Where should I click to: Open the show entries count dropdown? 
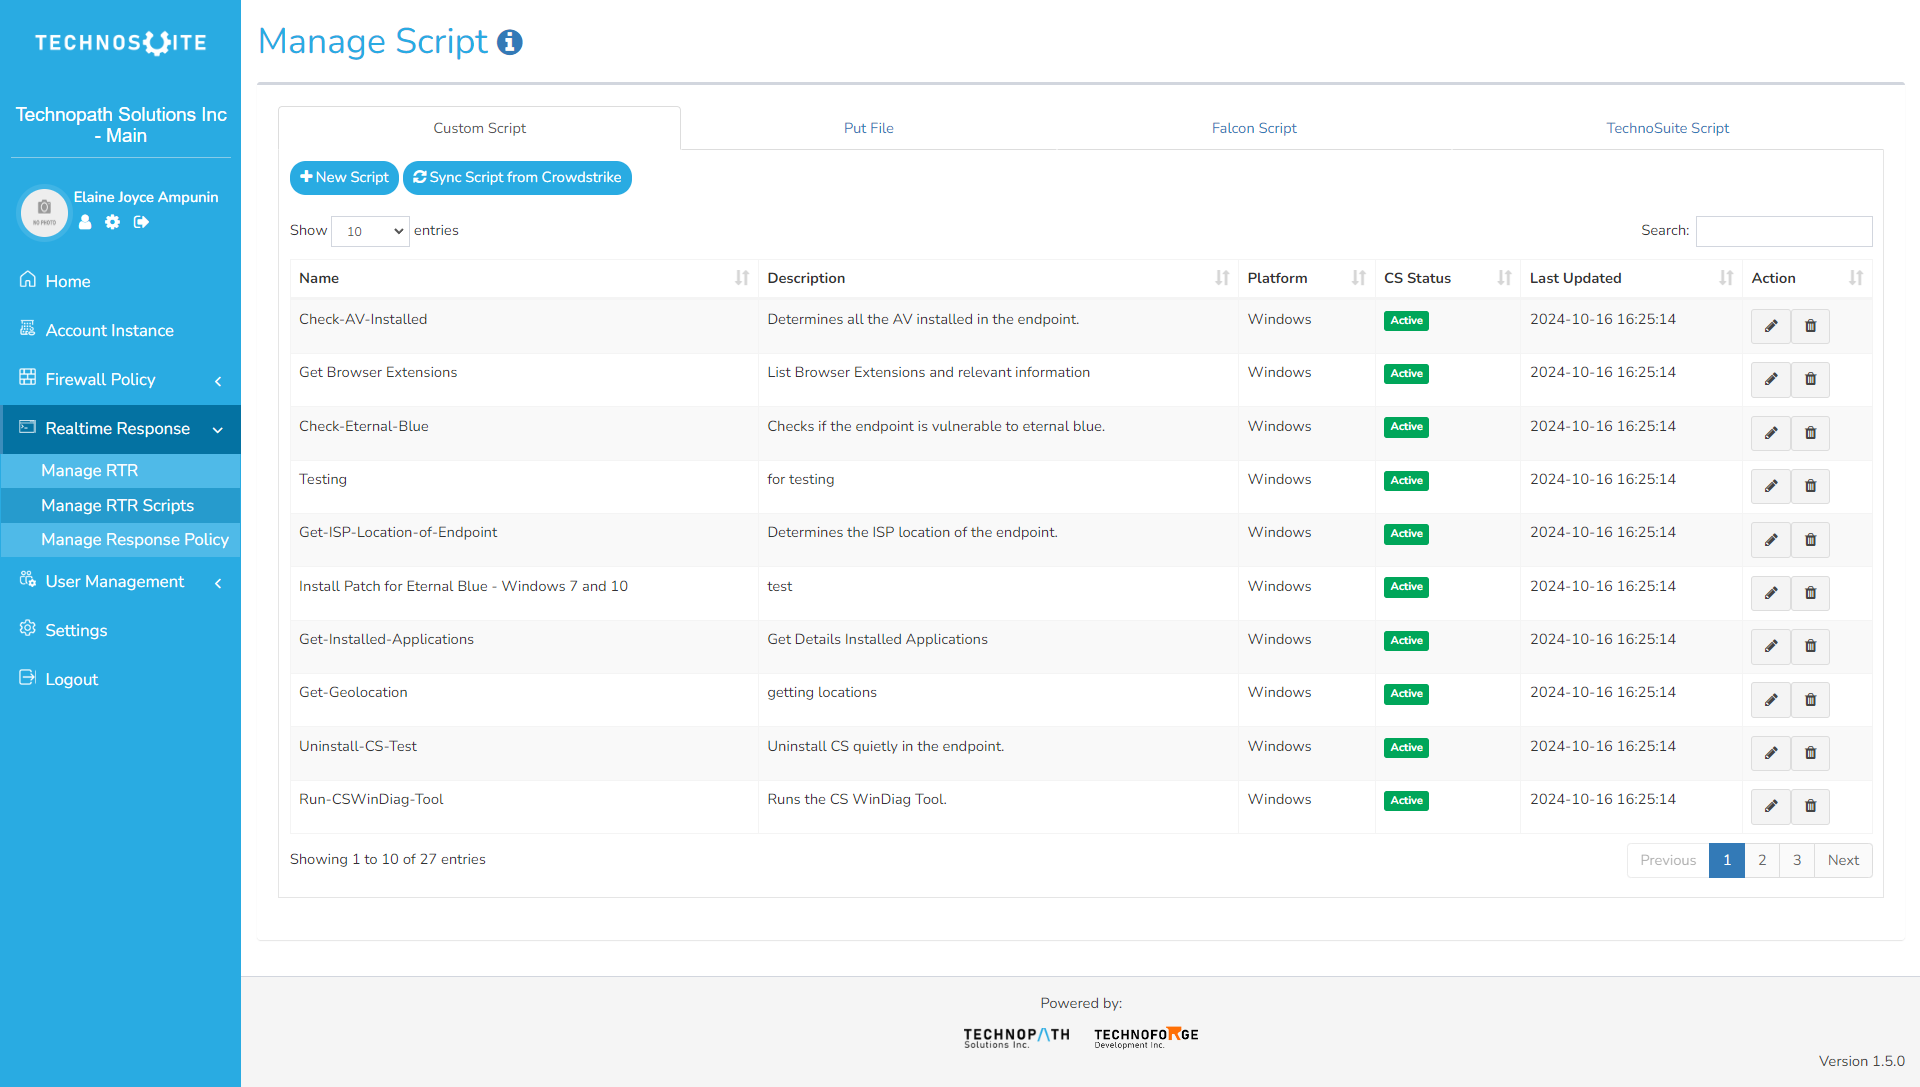pos(370,231)
